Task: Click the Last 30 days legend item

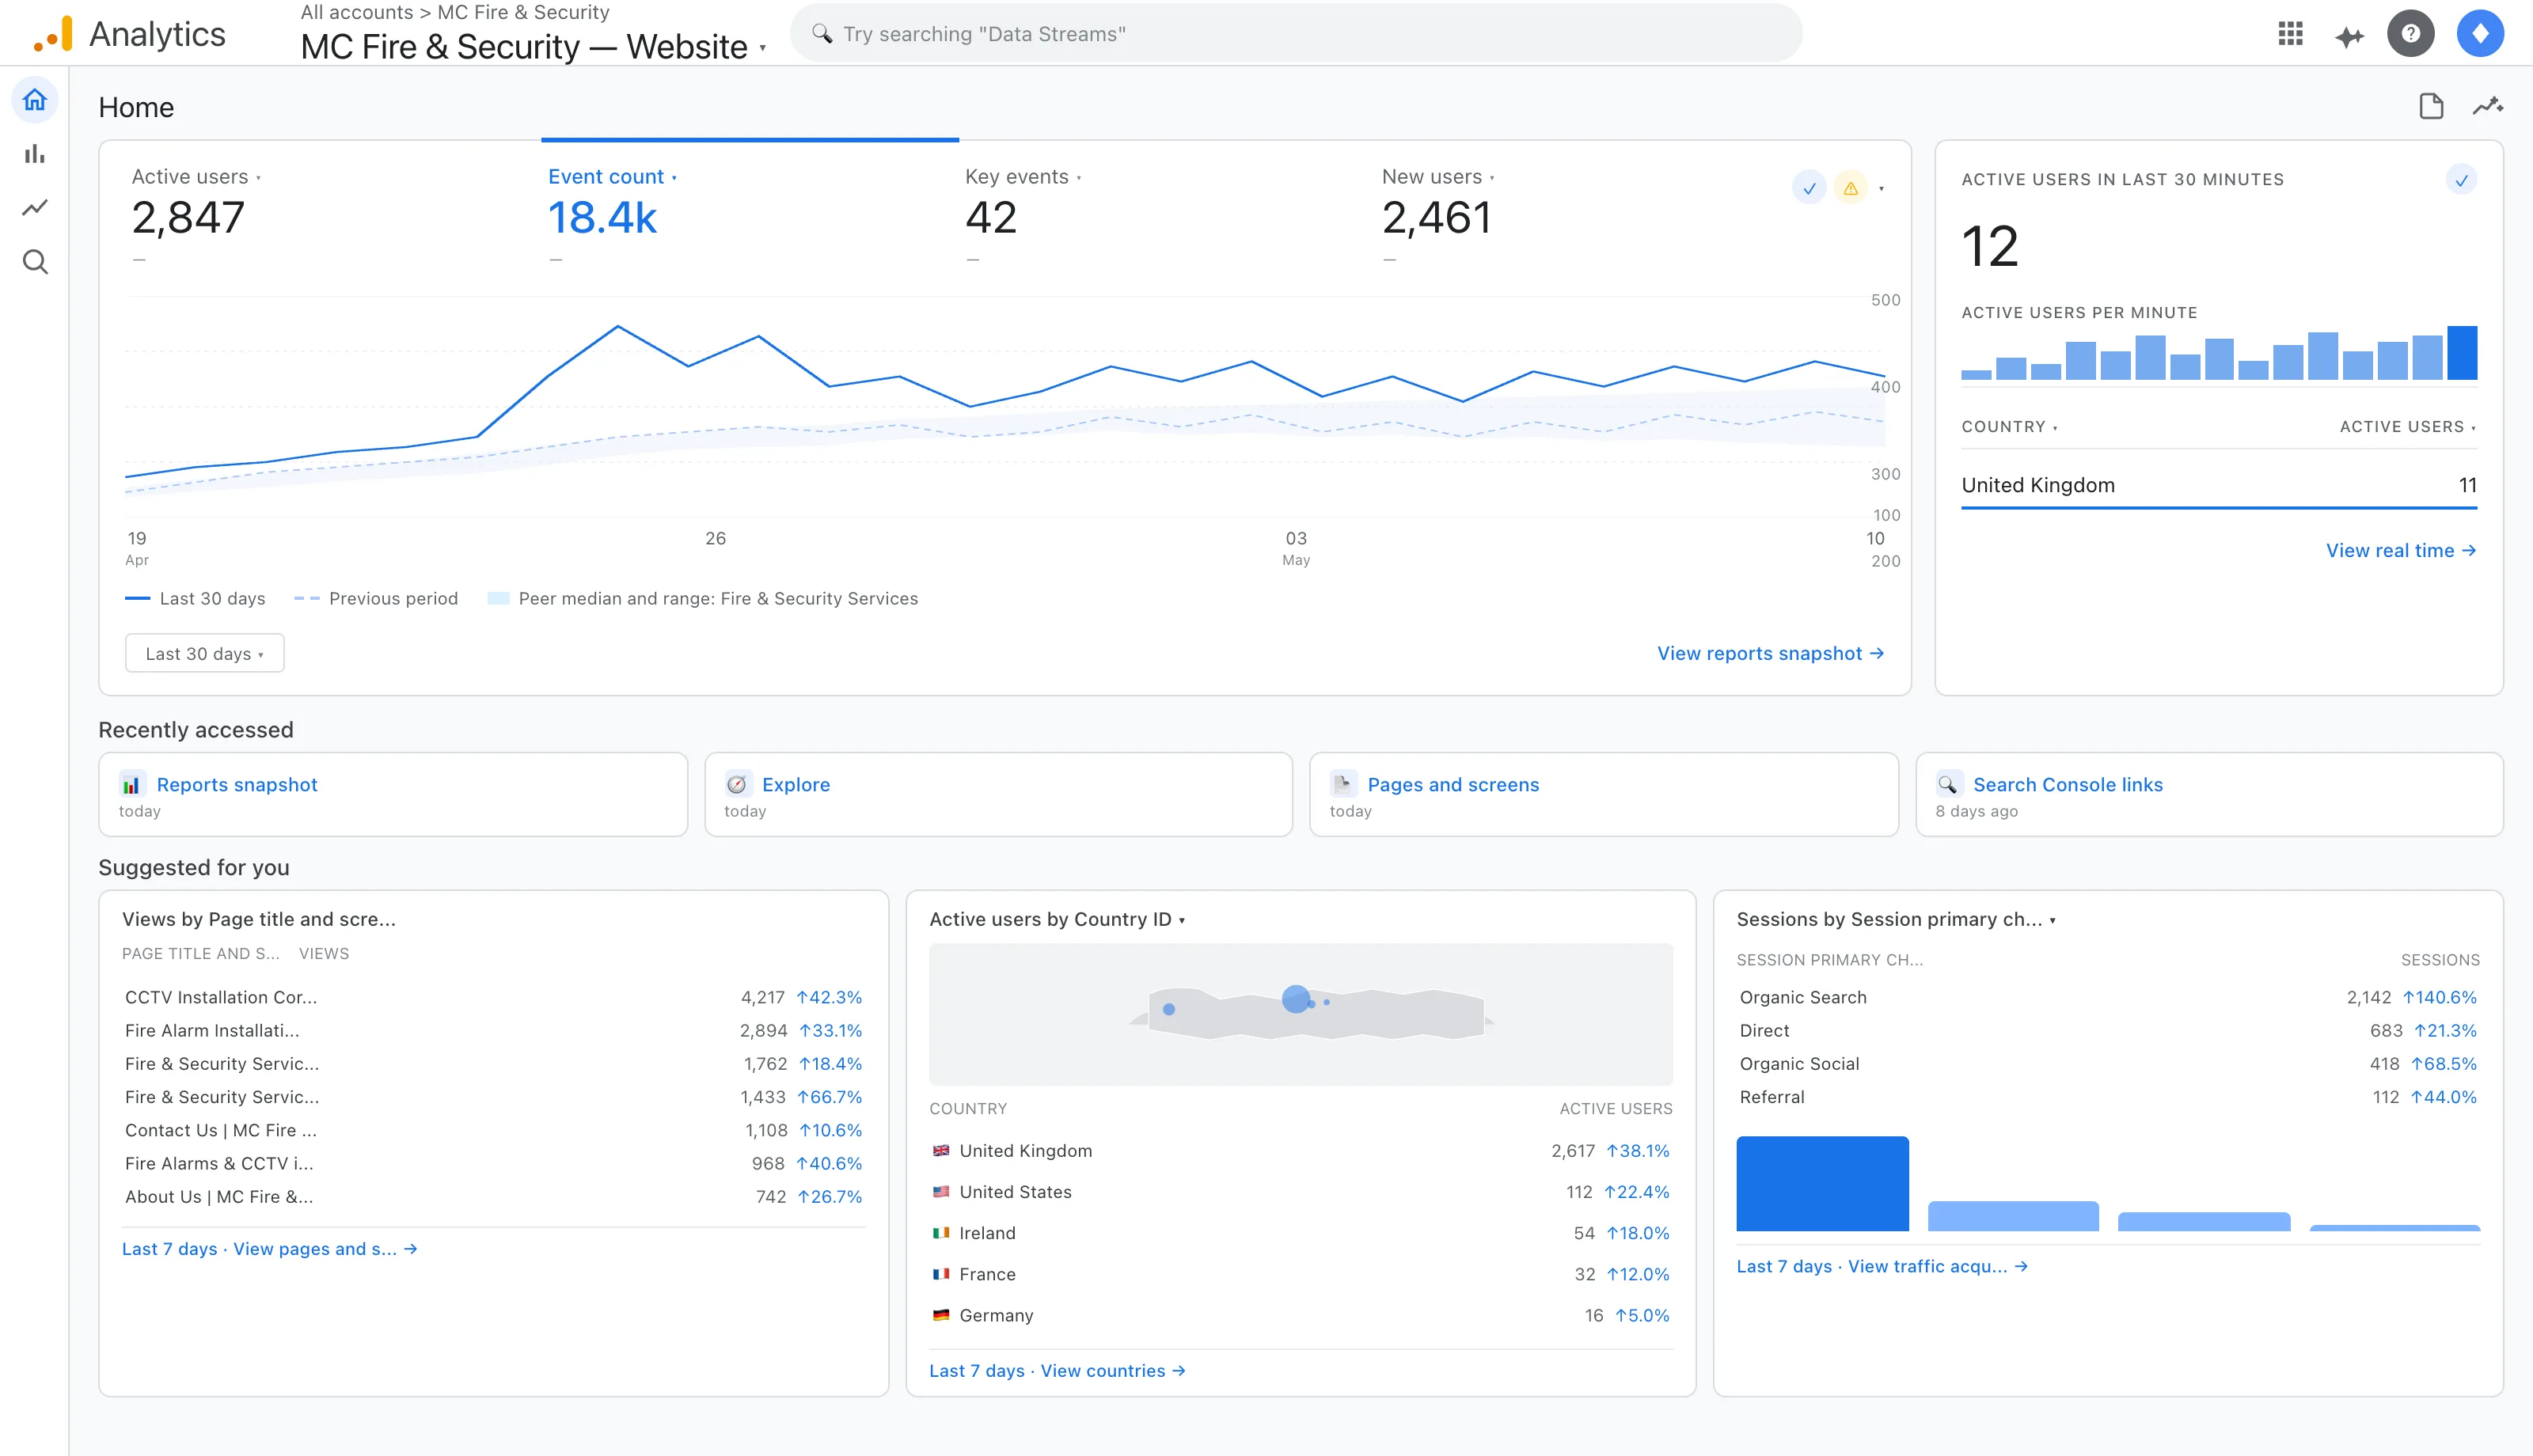Action: 195,599
